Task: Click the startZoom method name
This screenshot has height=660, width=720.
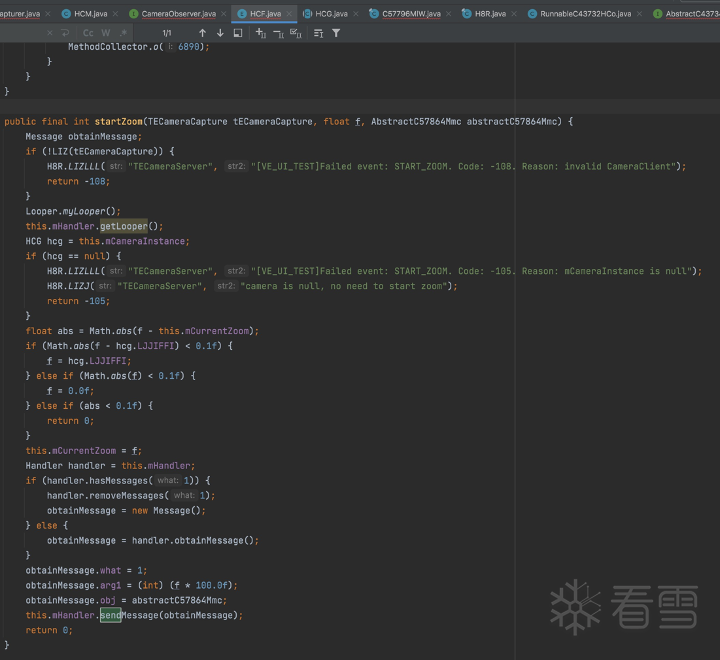Action: coord(116,121)
